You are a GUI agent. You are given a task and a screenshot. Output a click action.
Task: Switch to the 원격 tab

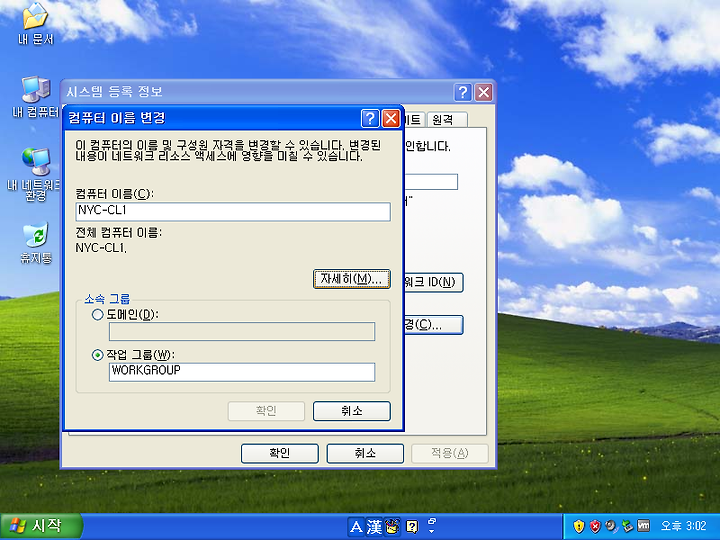click(447, 120)
